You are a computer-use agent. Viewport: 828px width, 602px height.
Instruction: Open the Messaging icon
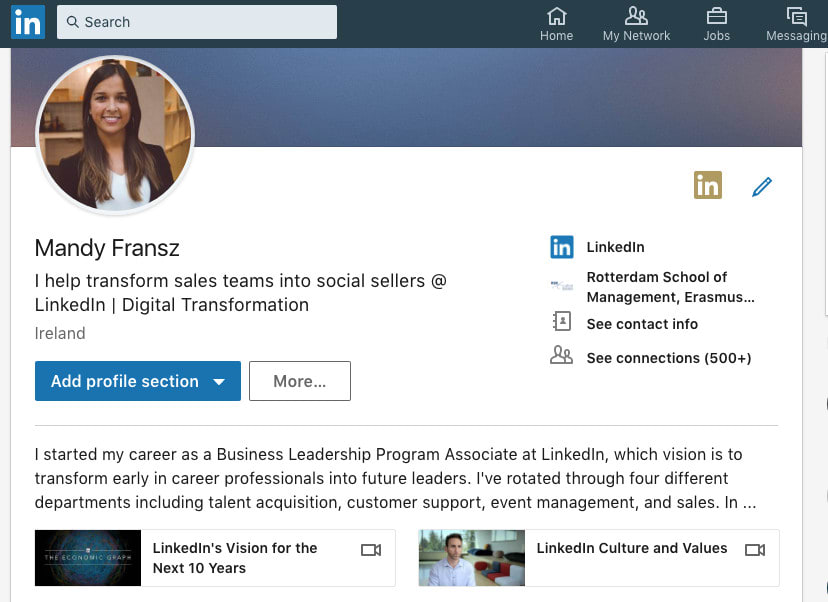(796, 17)
